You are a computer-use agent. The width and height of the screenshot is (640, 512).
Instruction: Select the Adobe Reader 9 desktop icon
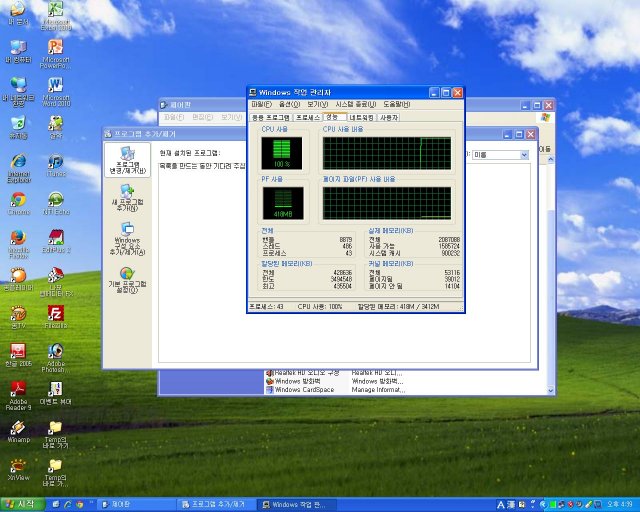tap(18, 396)
